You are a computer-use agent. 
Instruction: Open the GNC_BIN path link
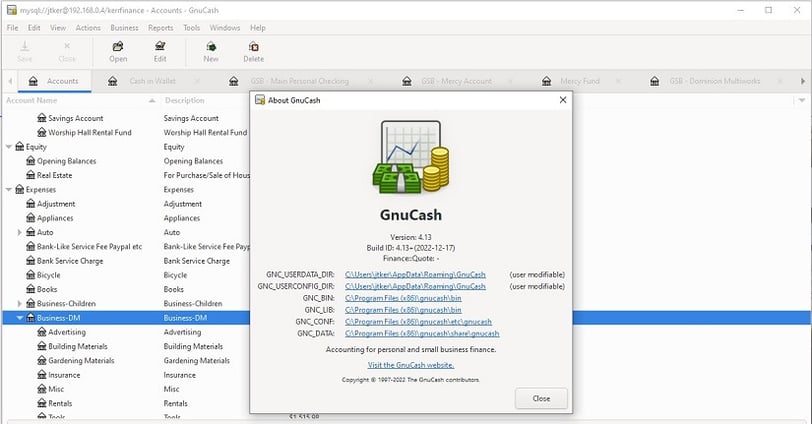pyautogui.click(x=403, y=298)
